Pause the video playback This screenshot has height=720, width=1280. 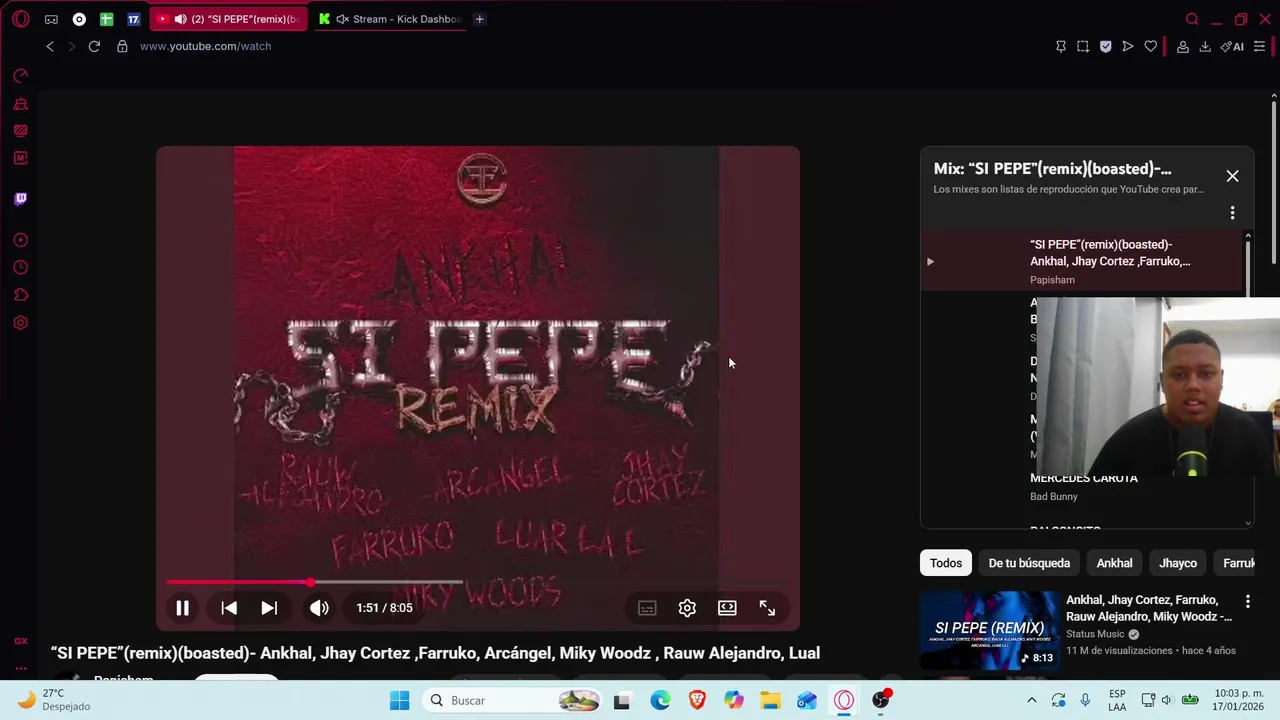coord(183,608)
